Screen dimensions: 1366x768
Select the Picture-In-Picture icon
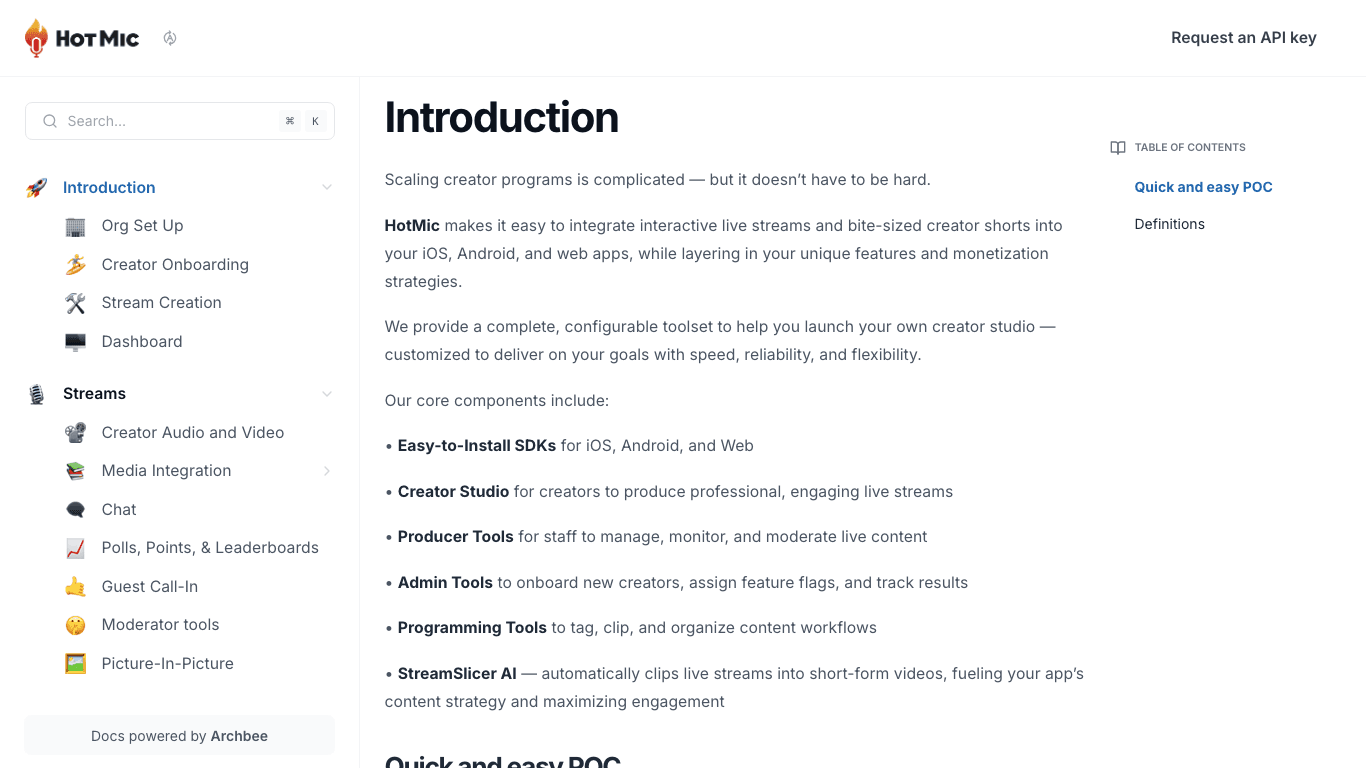75,663
